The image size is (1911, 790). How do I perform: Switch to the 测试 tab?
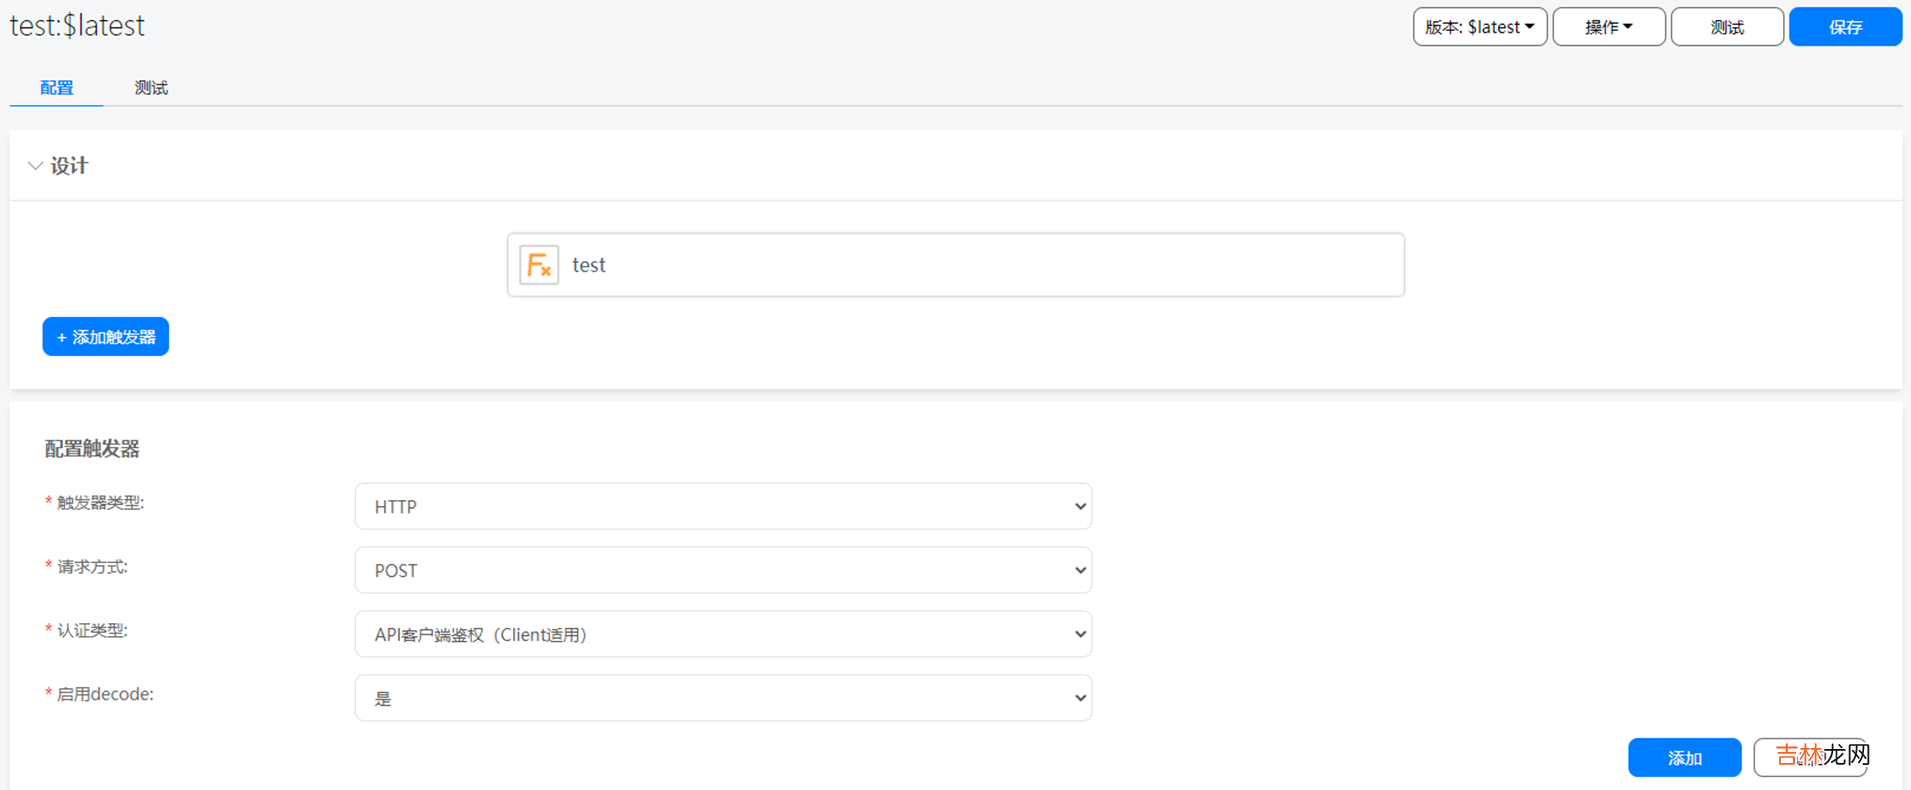click(151, 88)
